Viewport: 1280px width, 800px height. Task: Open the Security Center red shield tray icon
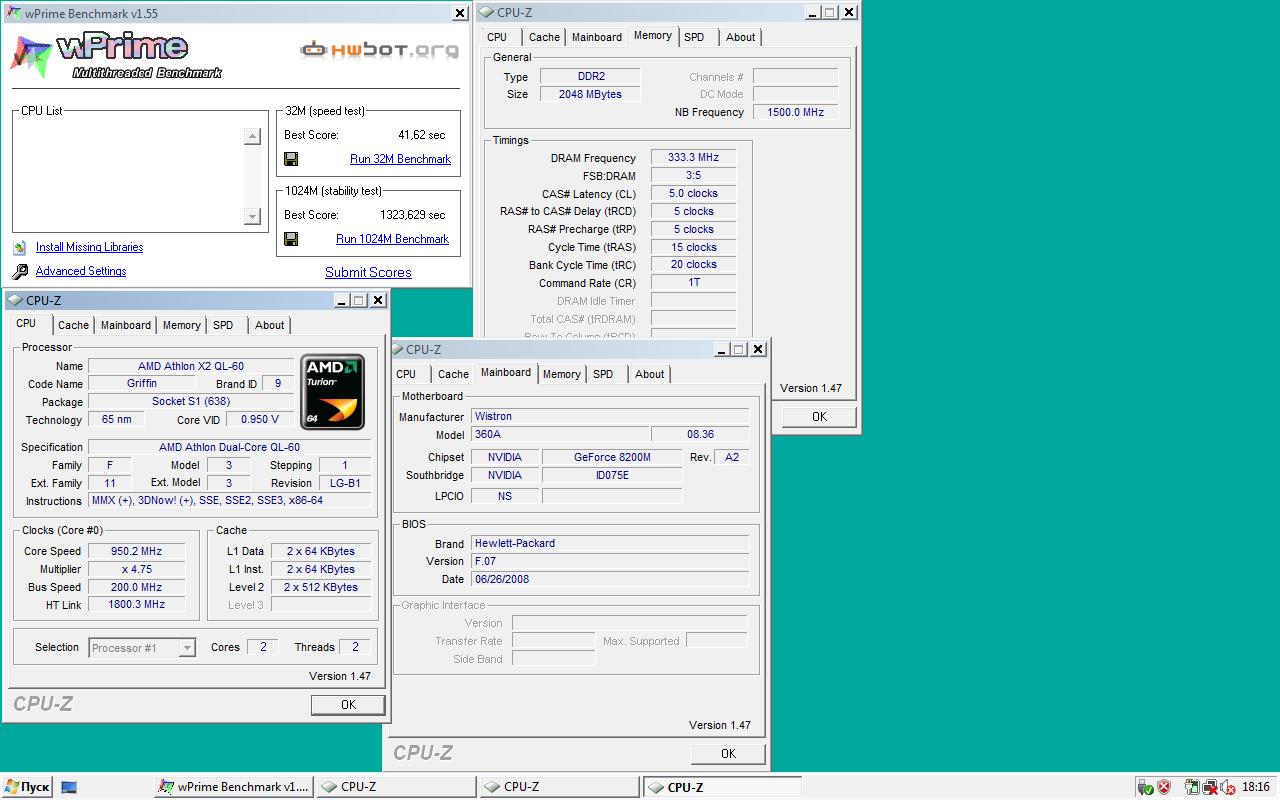(1164, 787)
